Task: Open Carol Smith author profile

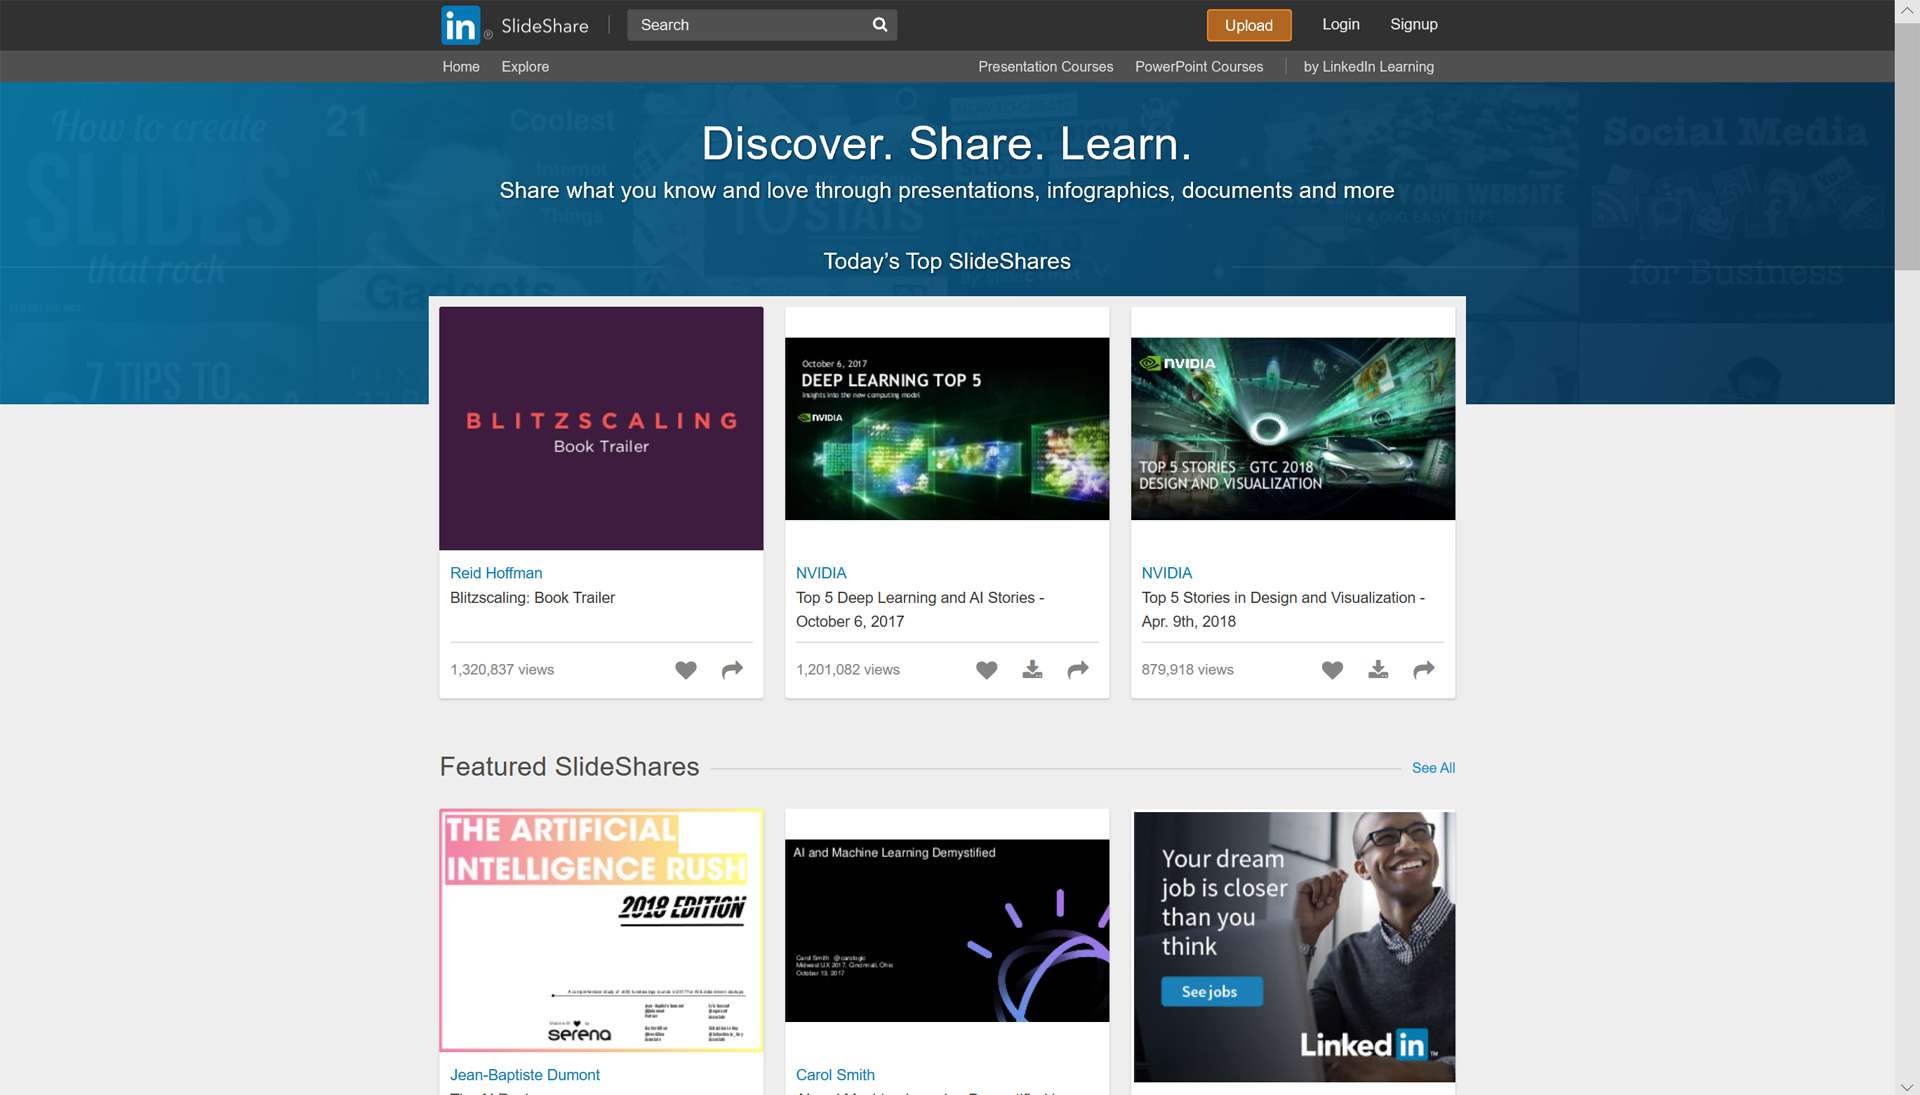Action: pos(835,1075)
